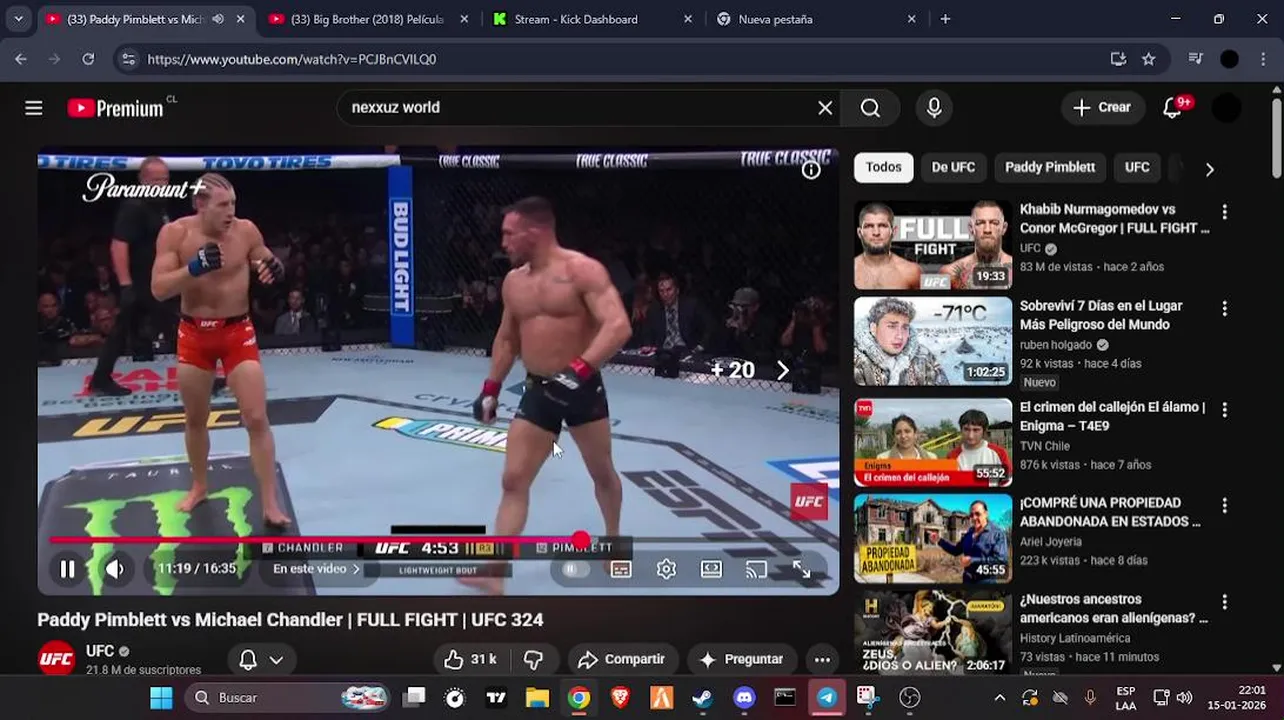
Task: Like the video with 31 k likes
Action: 471,660
